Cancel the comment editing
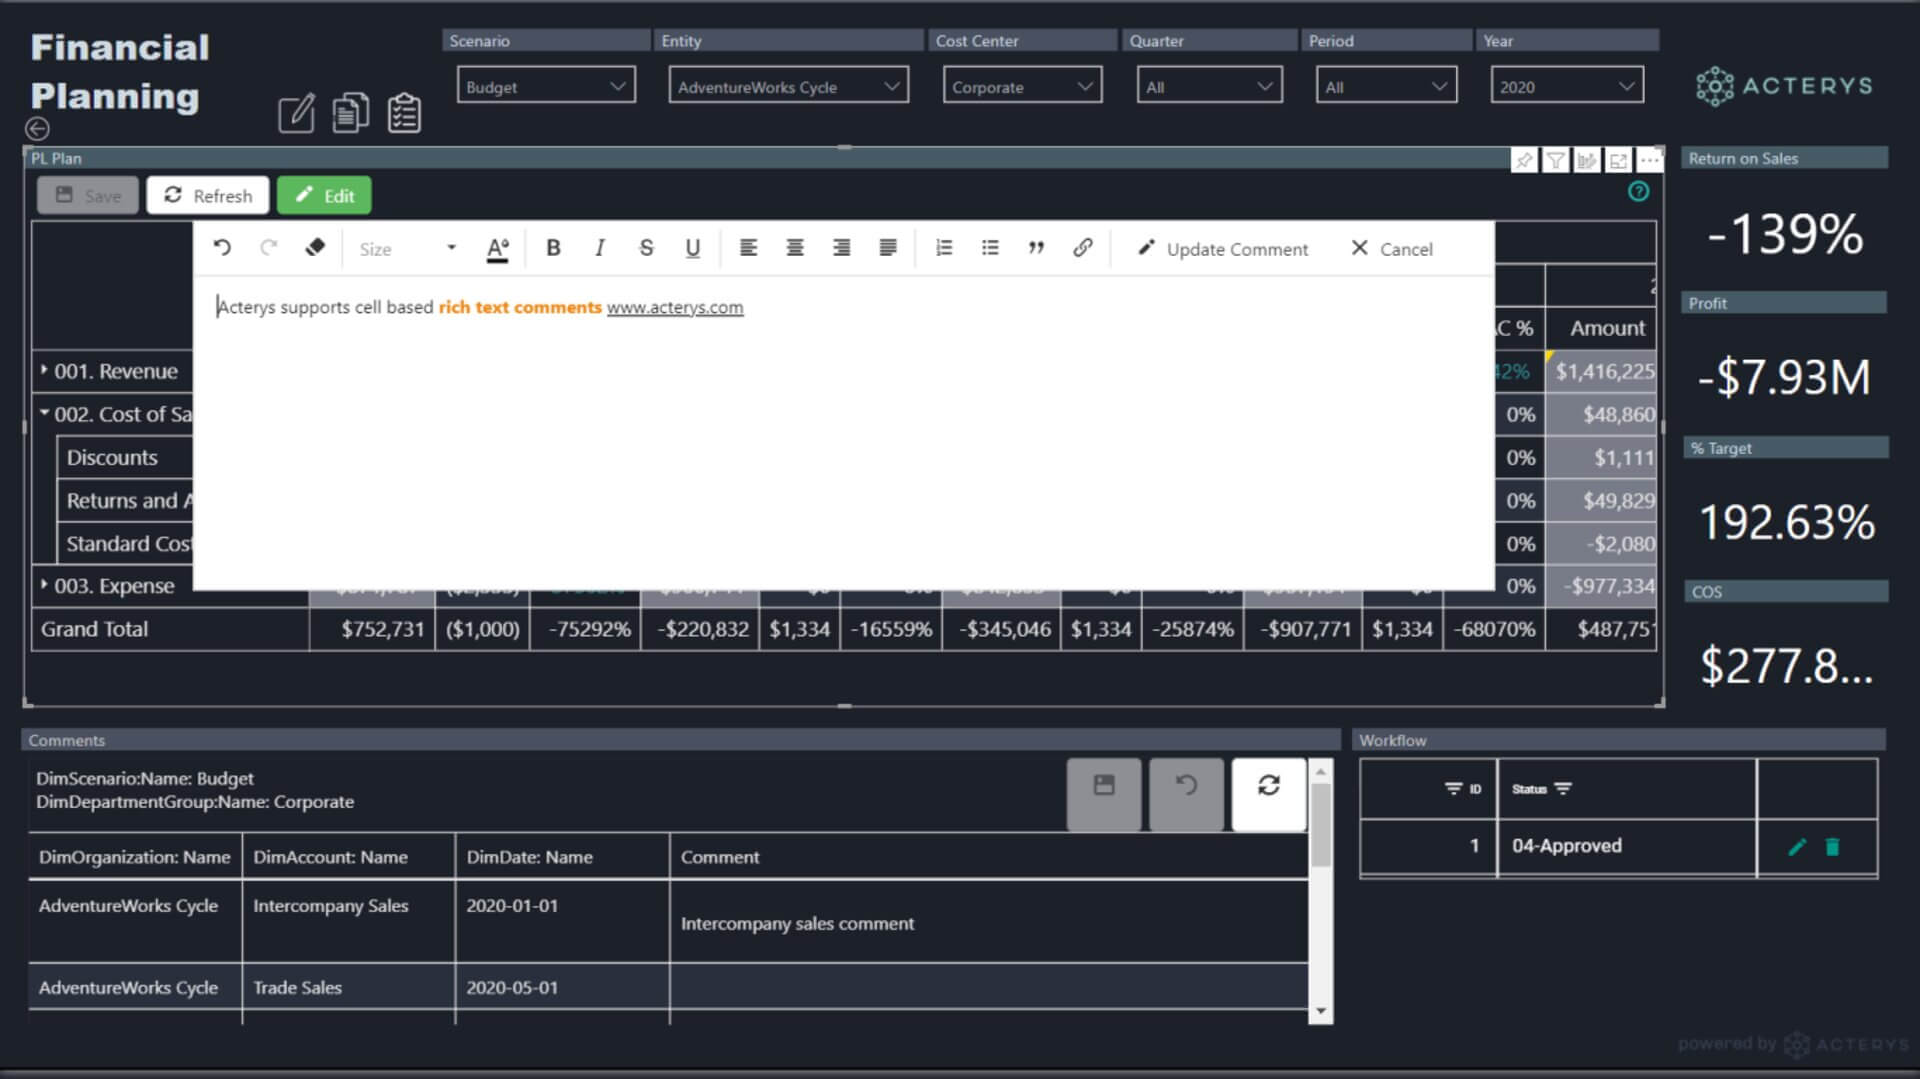 click(x=1392, y=249)
